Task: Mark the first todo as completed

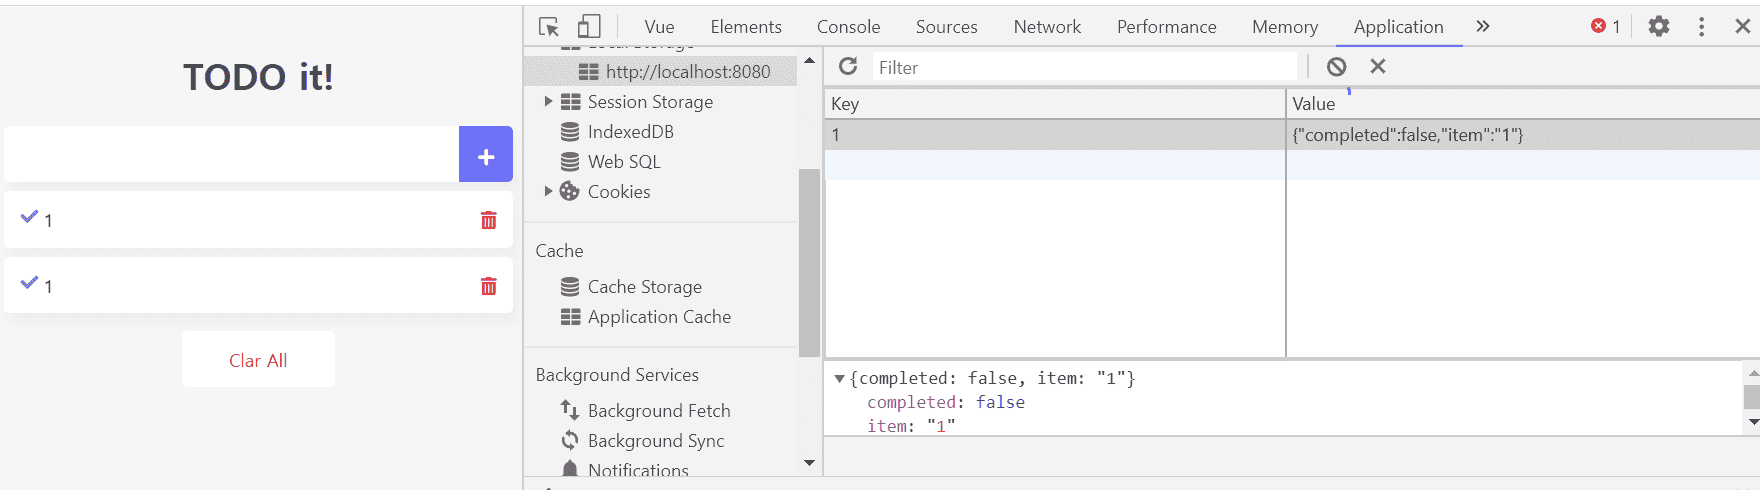Action: click(29, 217)
